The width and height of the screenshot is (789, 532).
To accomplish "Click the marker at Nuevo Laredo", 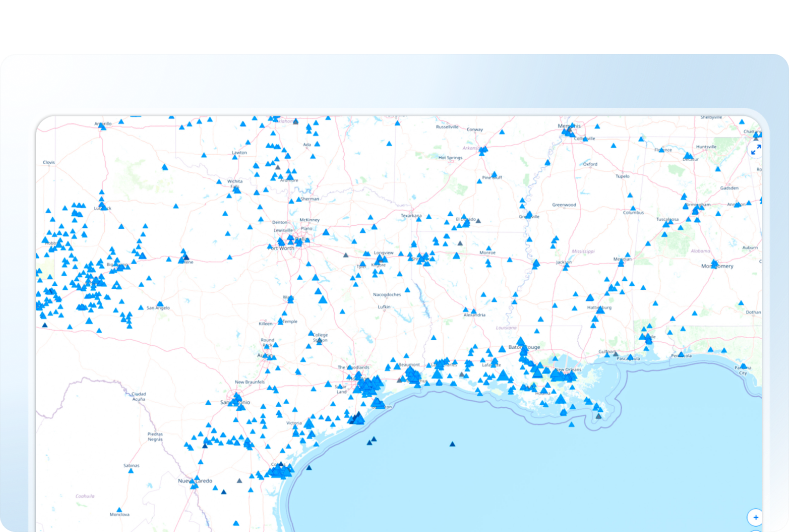I will 194,485.
